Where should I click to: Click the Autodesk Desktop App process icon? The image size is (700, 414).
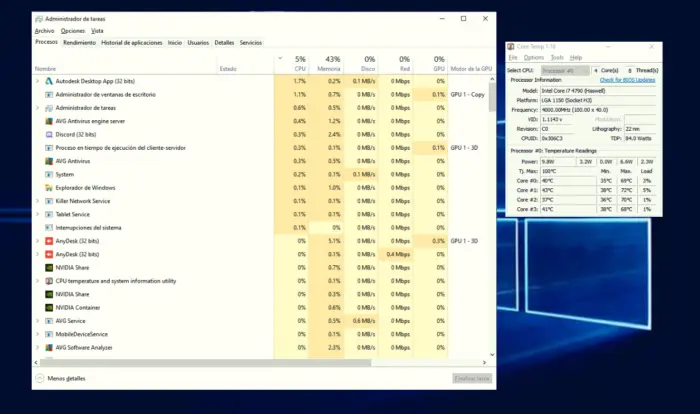[49, 81]
